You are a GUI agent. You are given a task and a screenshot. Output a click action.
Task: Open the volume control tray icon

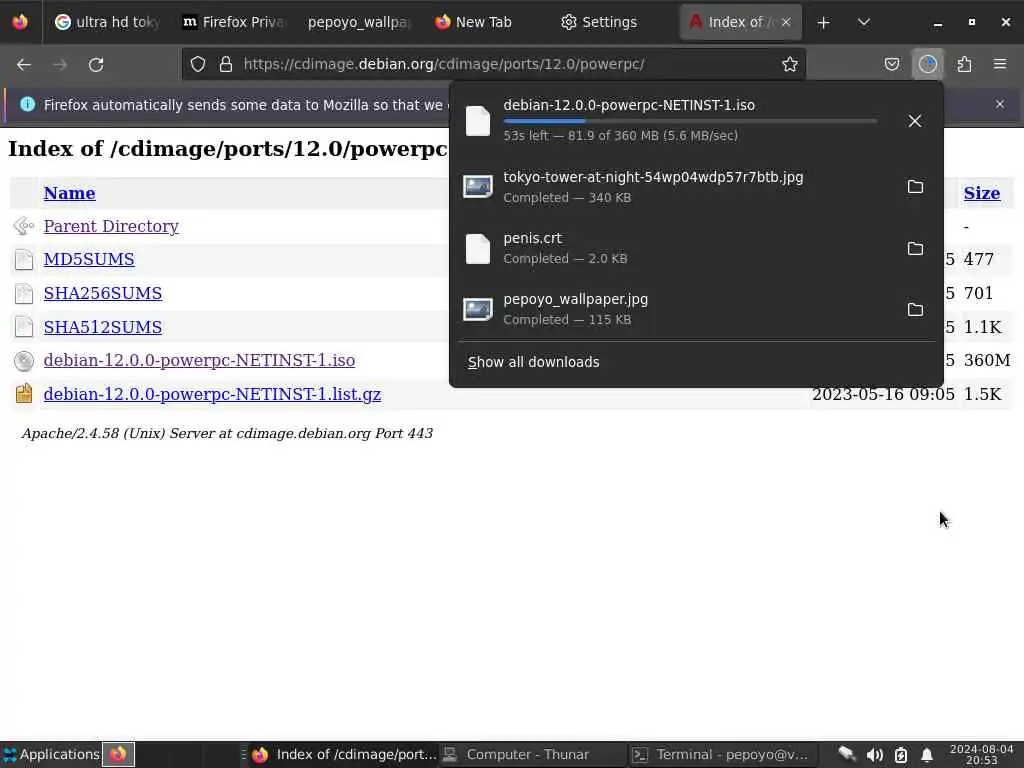pyautogui.click(x=874, y=755)
